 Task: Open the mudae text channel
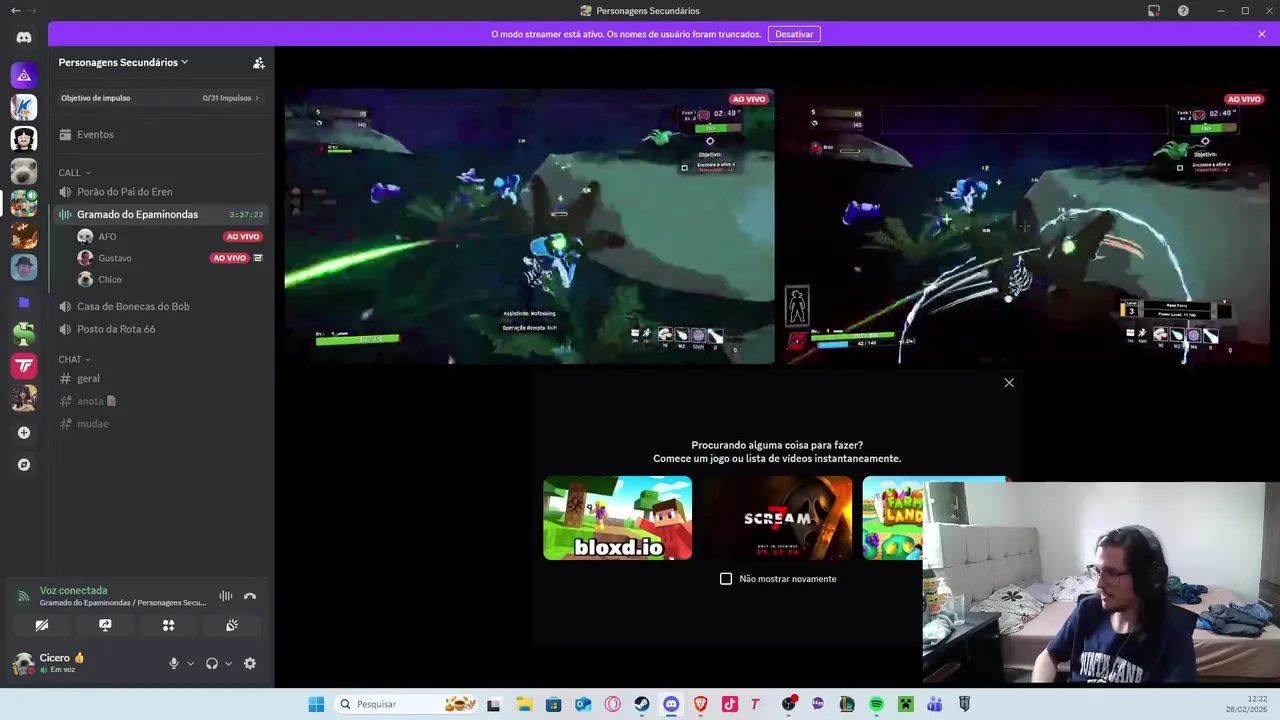click(161, 424)
